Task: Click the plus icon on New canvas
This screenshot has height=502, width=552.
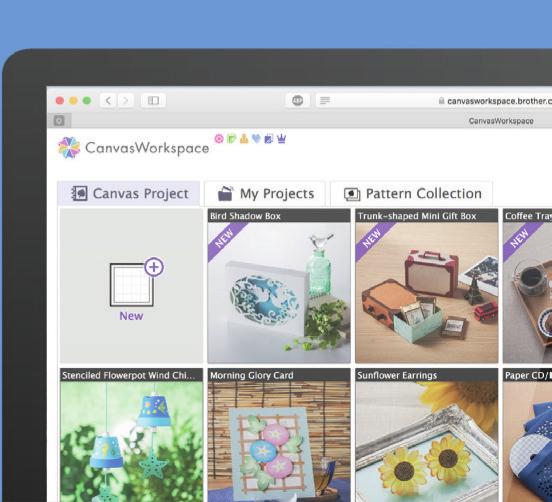Action: click(x=154, y=267)
